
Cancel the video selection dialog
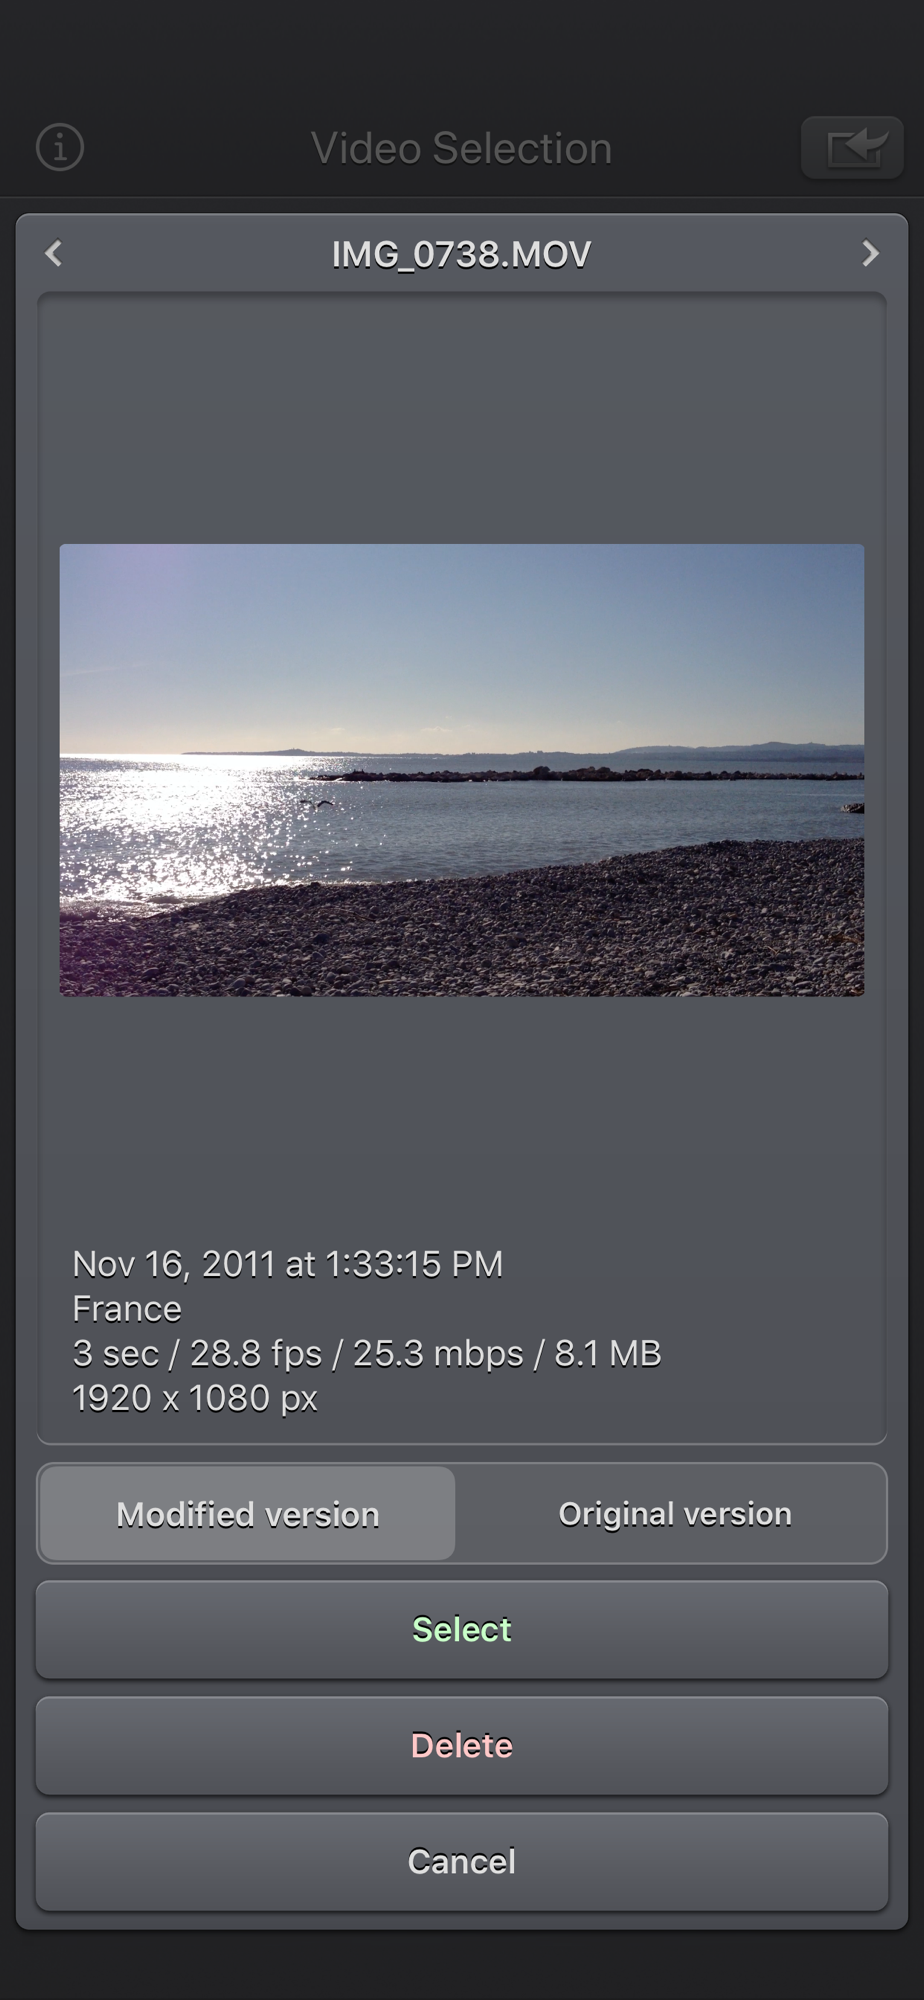tap(462, 1862)
